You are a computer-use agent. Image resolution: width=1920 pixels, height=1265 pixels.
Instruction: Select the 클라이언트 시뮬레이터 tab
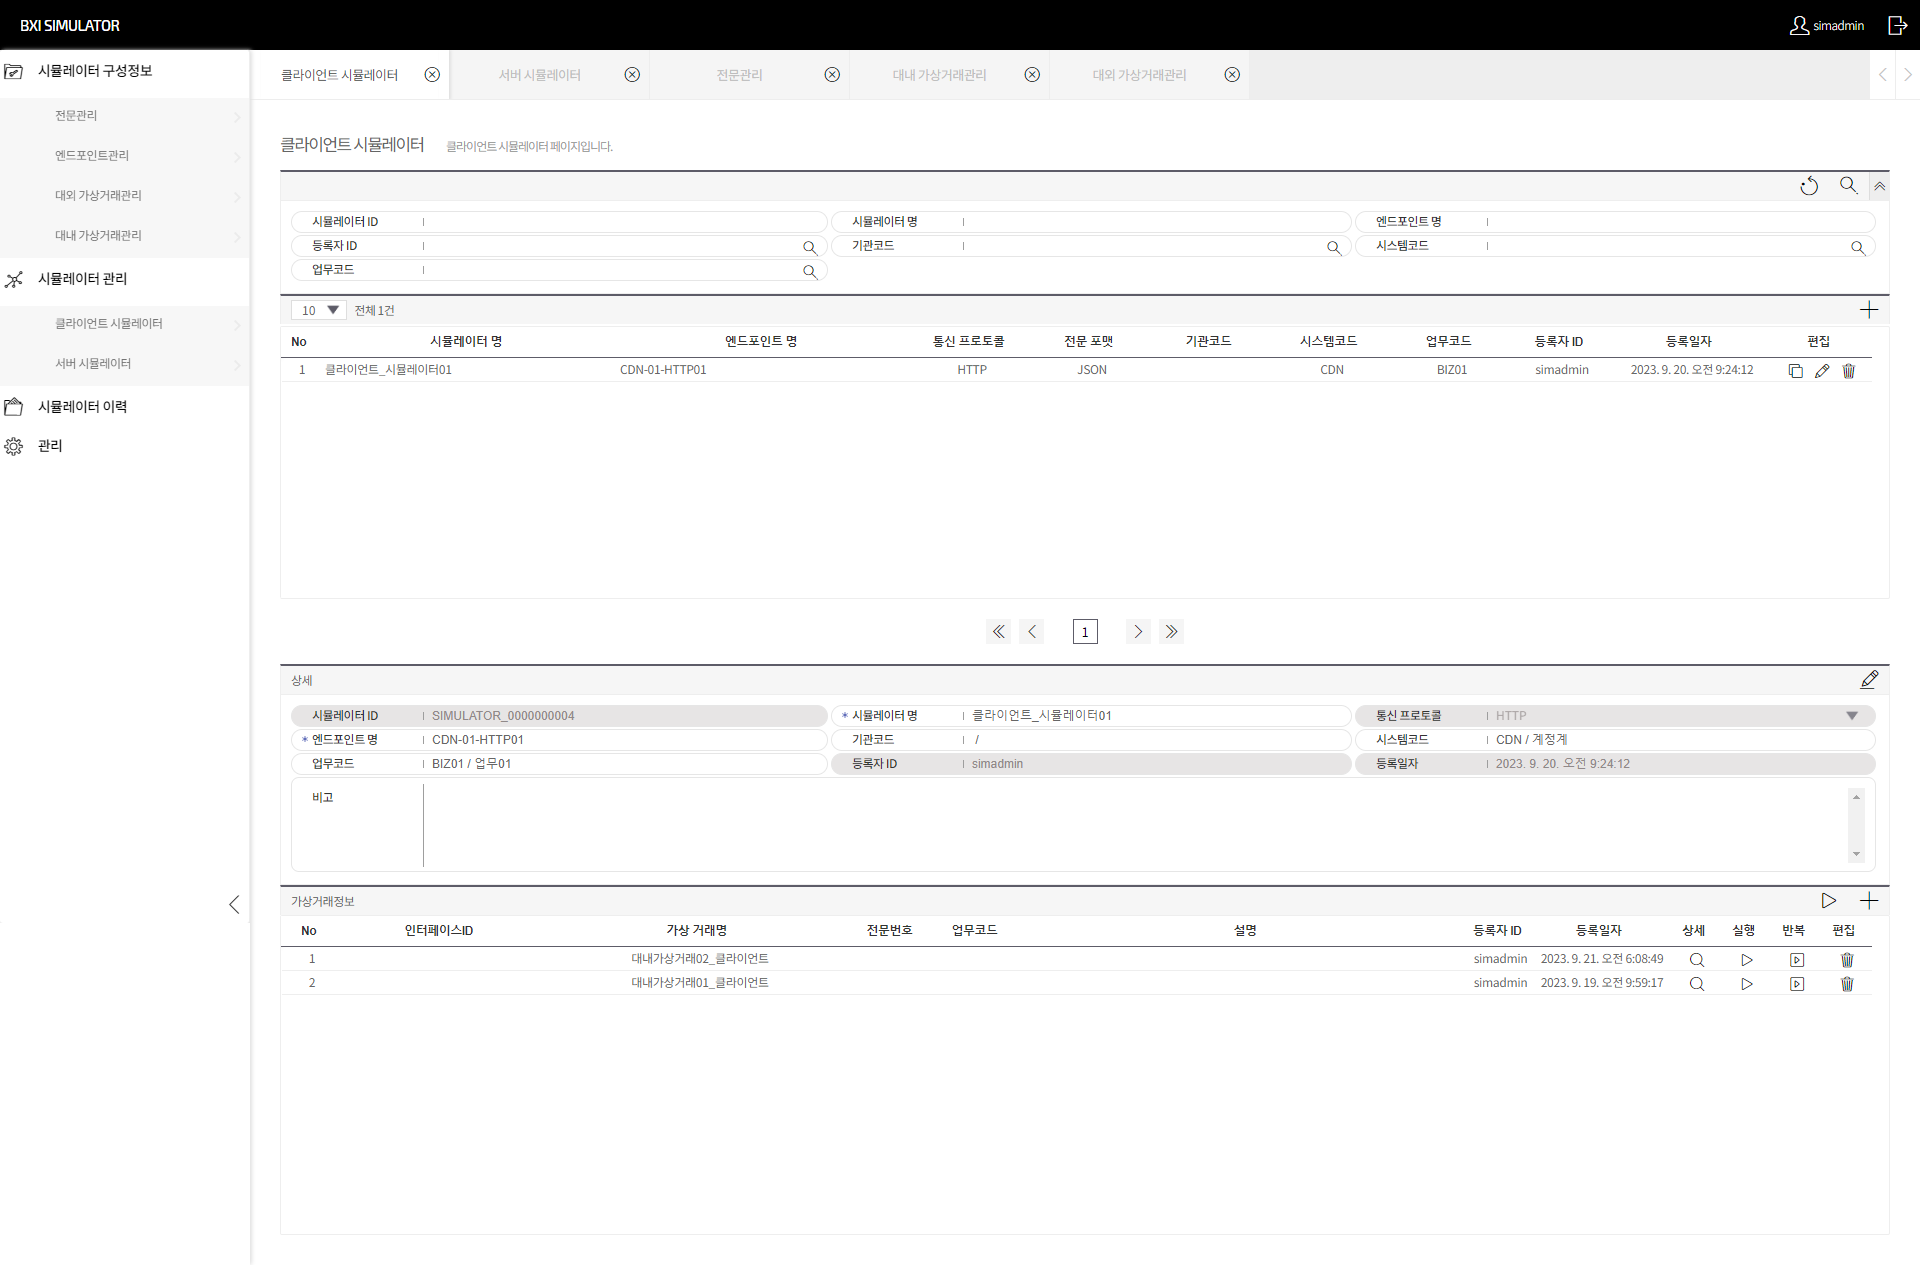(339, 75)
